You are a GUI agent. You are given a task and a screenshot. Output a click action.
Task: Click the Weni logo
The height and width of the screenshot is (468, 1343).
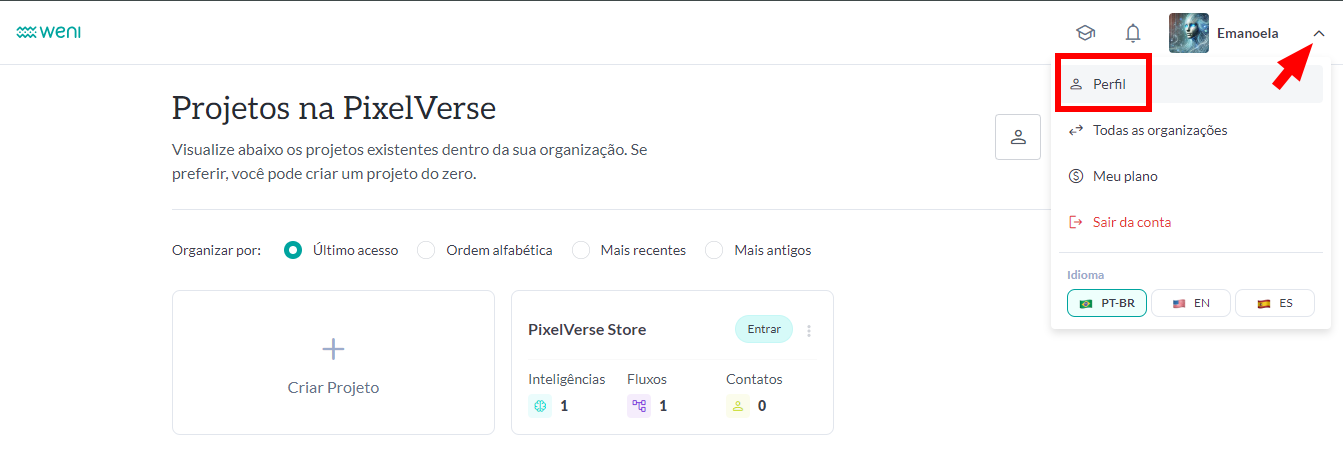tap(48, 32)
